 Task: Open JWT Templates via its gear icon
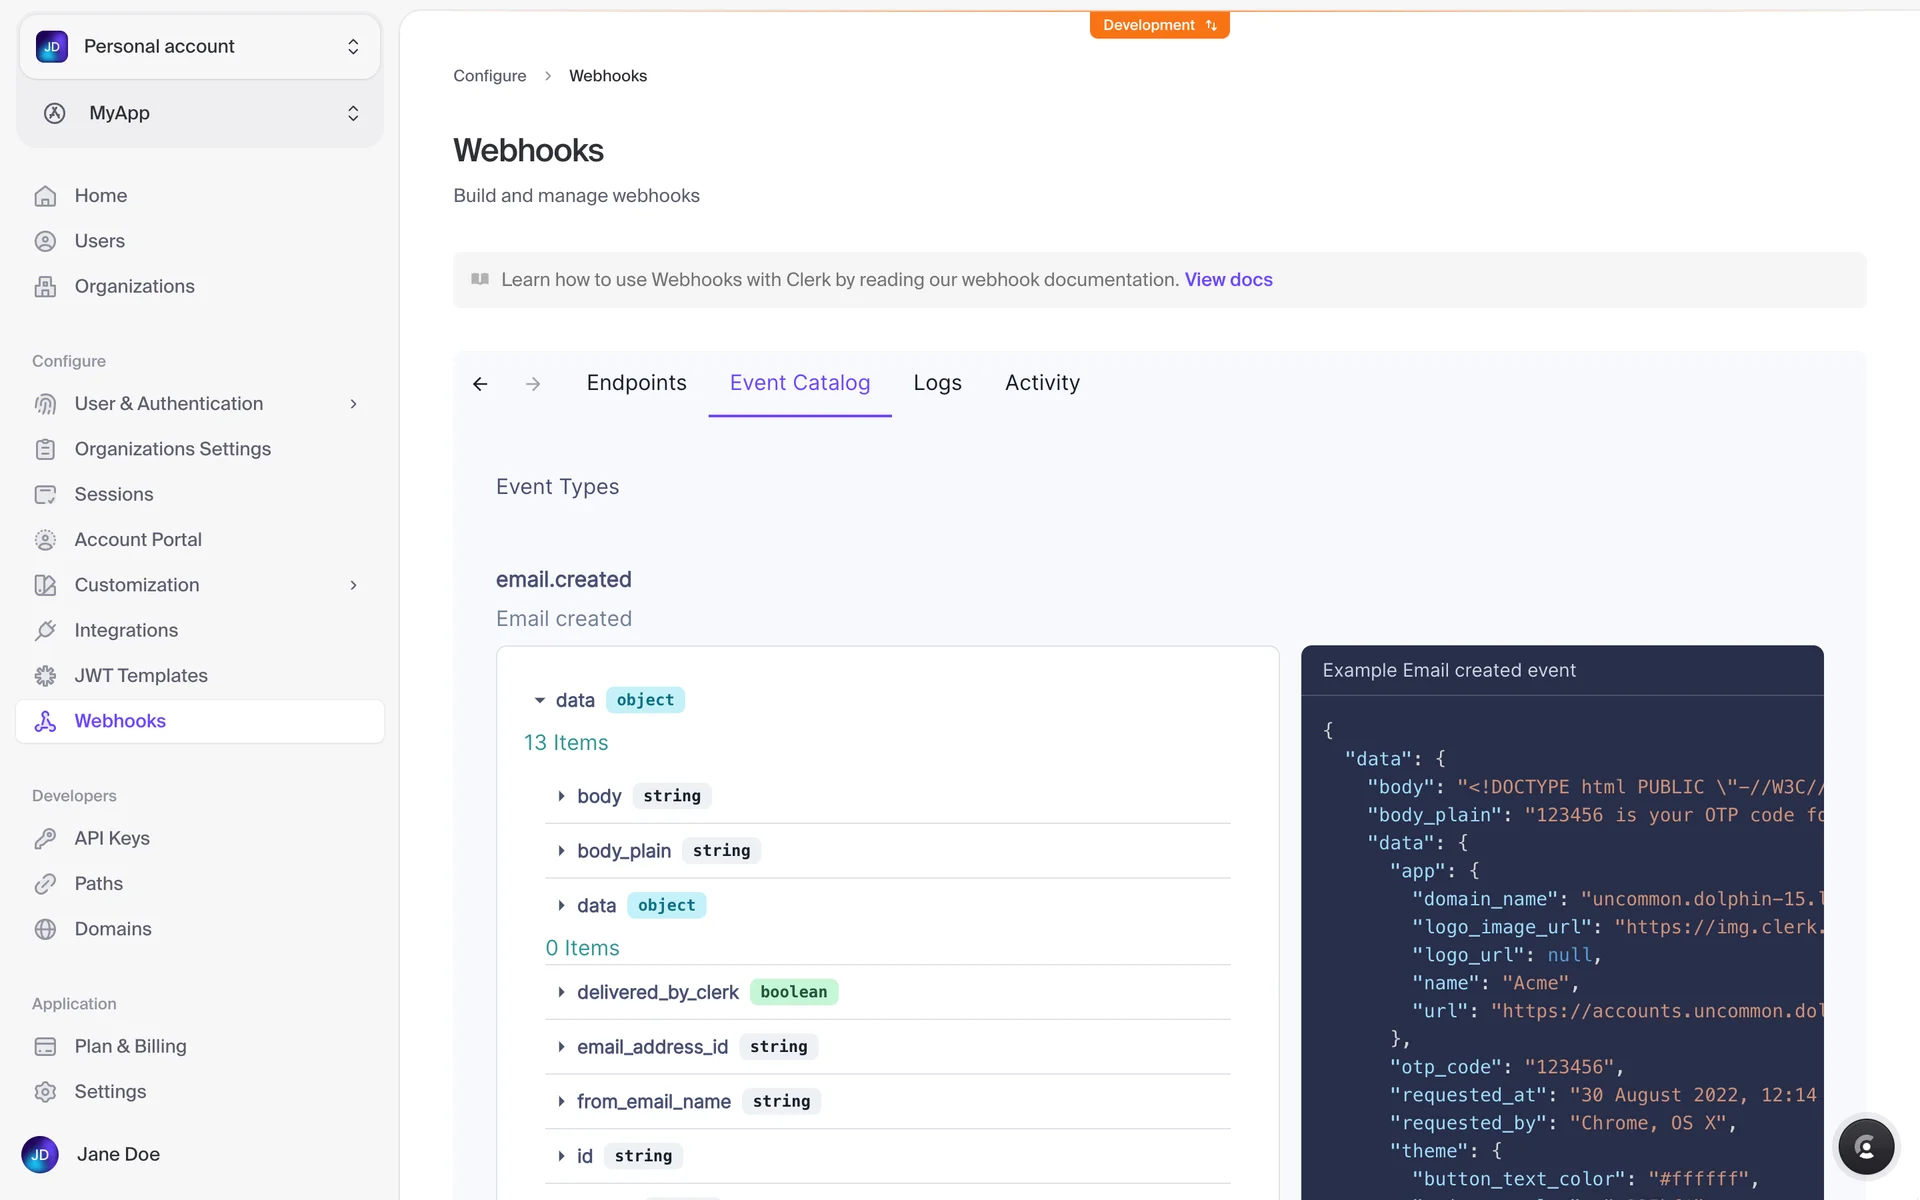point(45,676)
